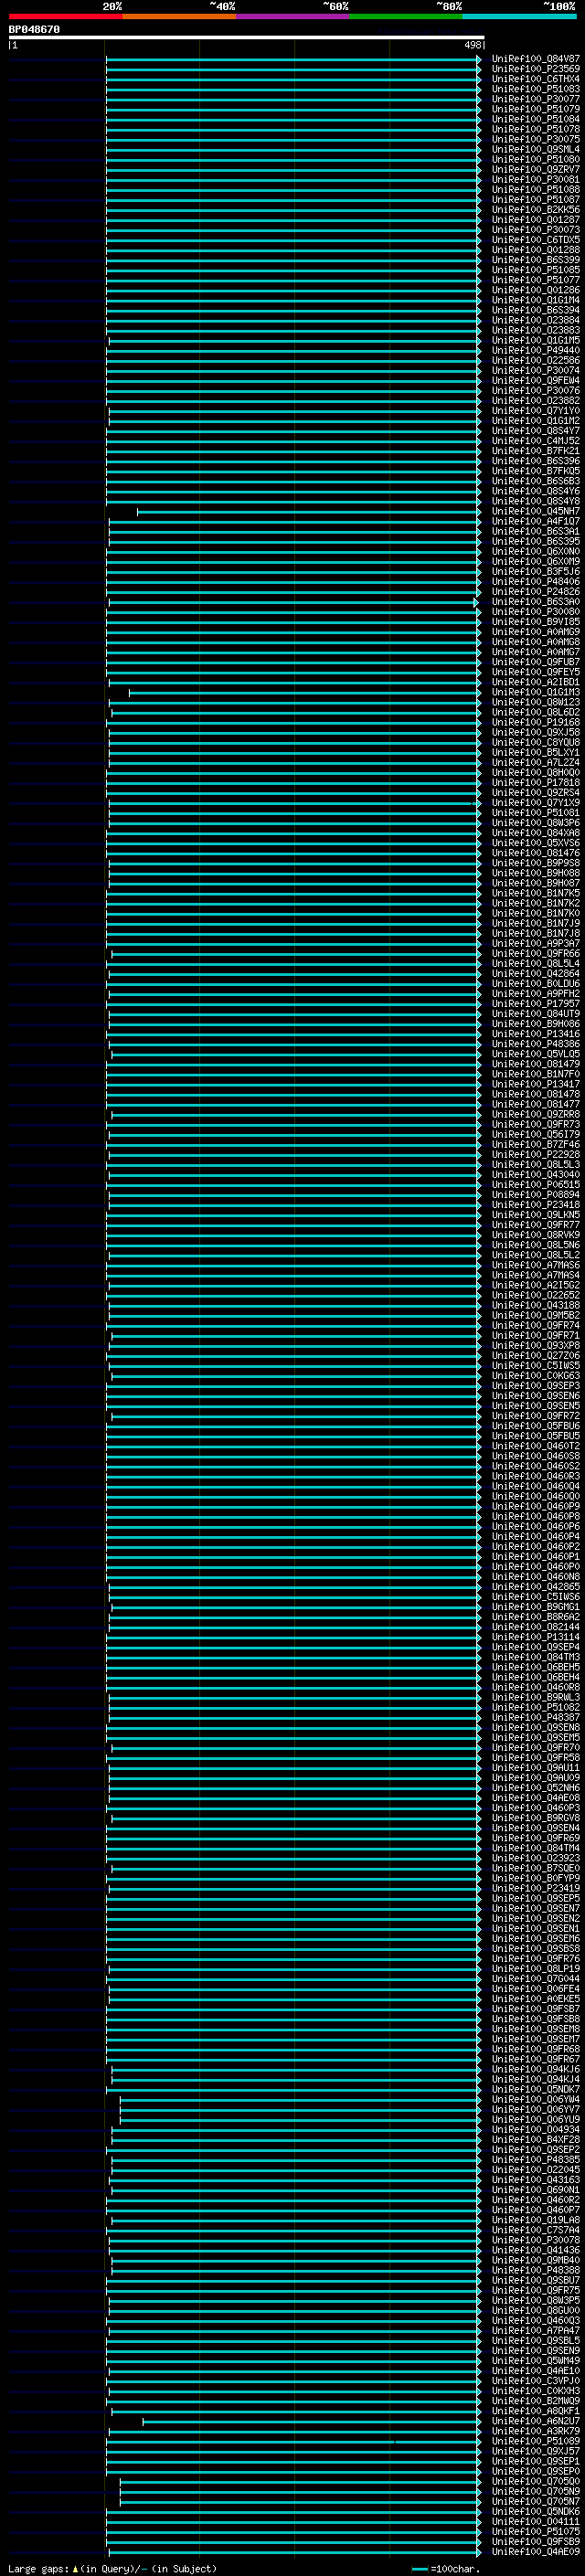Open hit UniRef100_A4F1Q7
Screen dimensions: 585x2576
pos(536,521)
